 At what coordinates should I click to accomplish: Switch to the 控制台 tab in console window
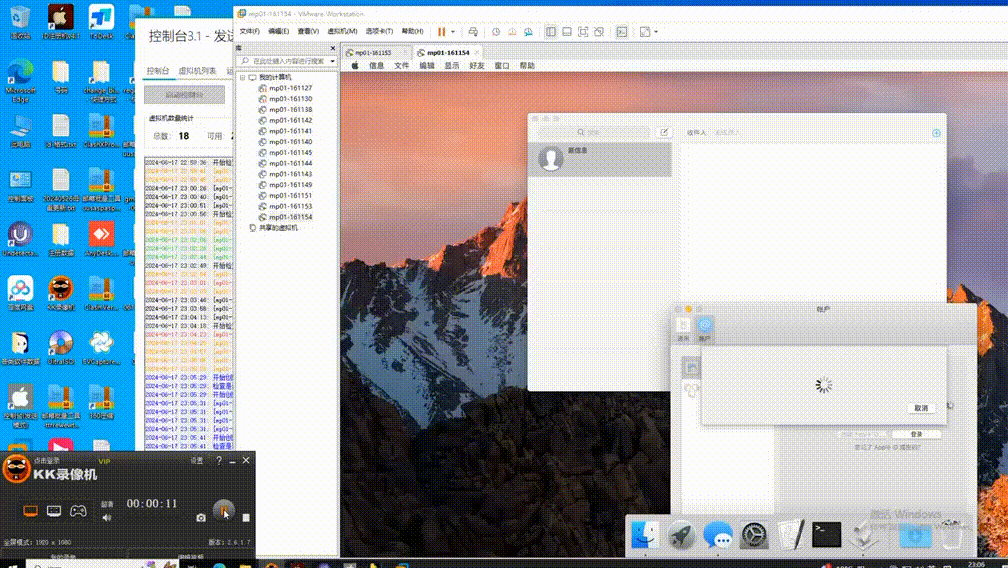[158, 71]
